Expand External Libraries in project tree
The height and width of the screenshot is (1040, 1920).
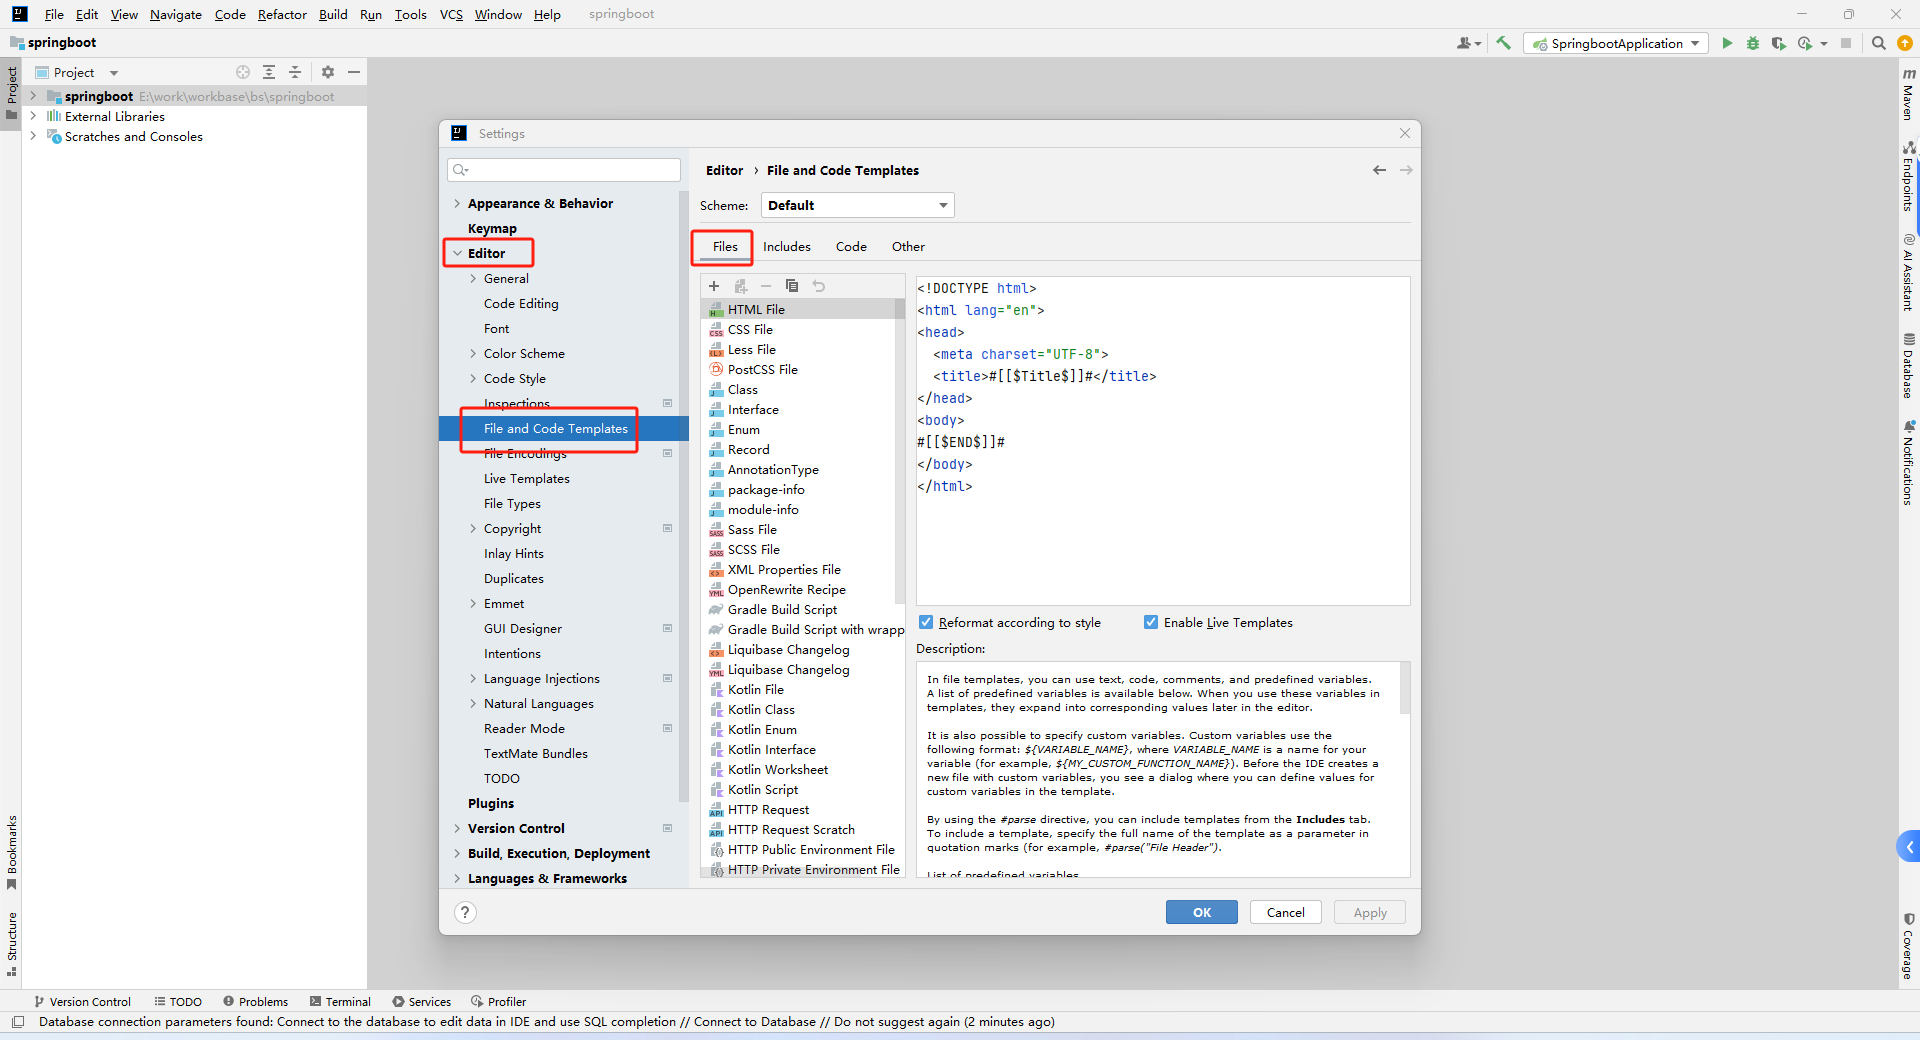[33, 116]
